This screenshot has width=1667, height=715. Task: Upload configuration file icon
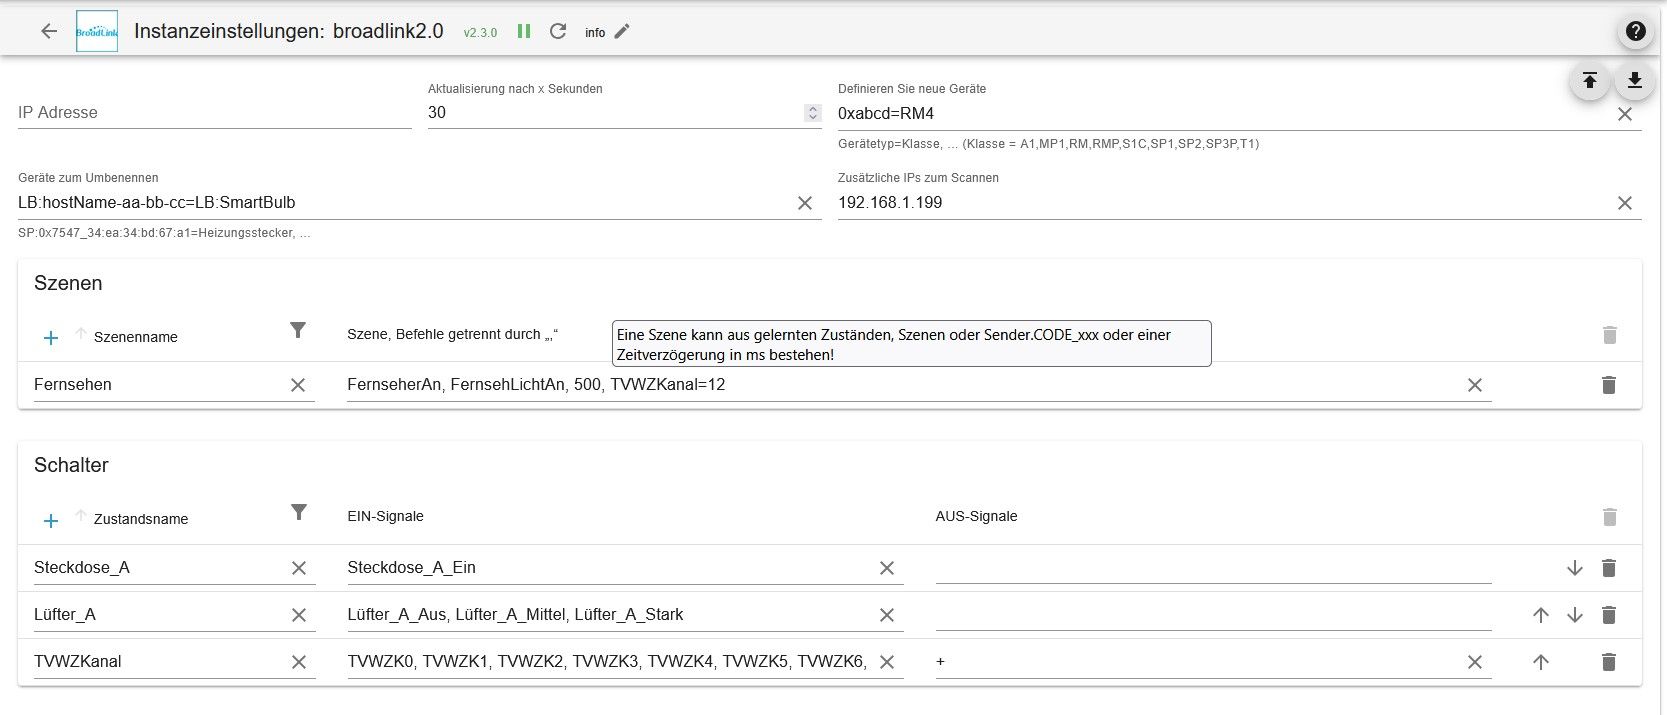(x=1589, y=81)
